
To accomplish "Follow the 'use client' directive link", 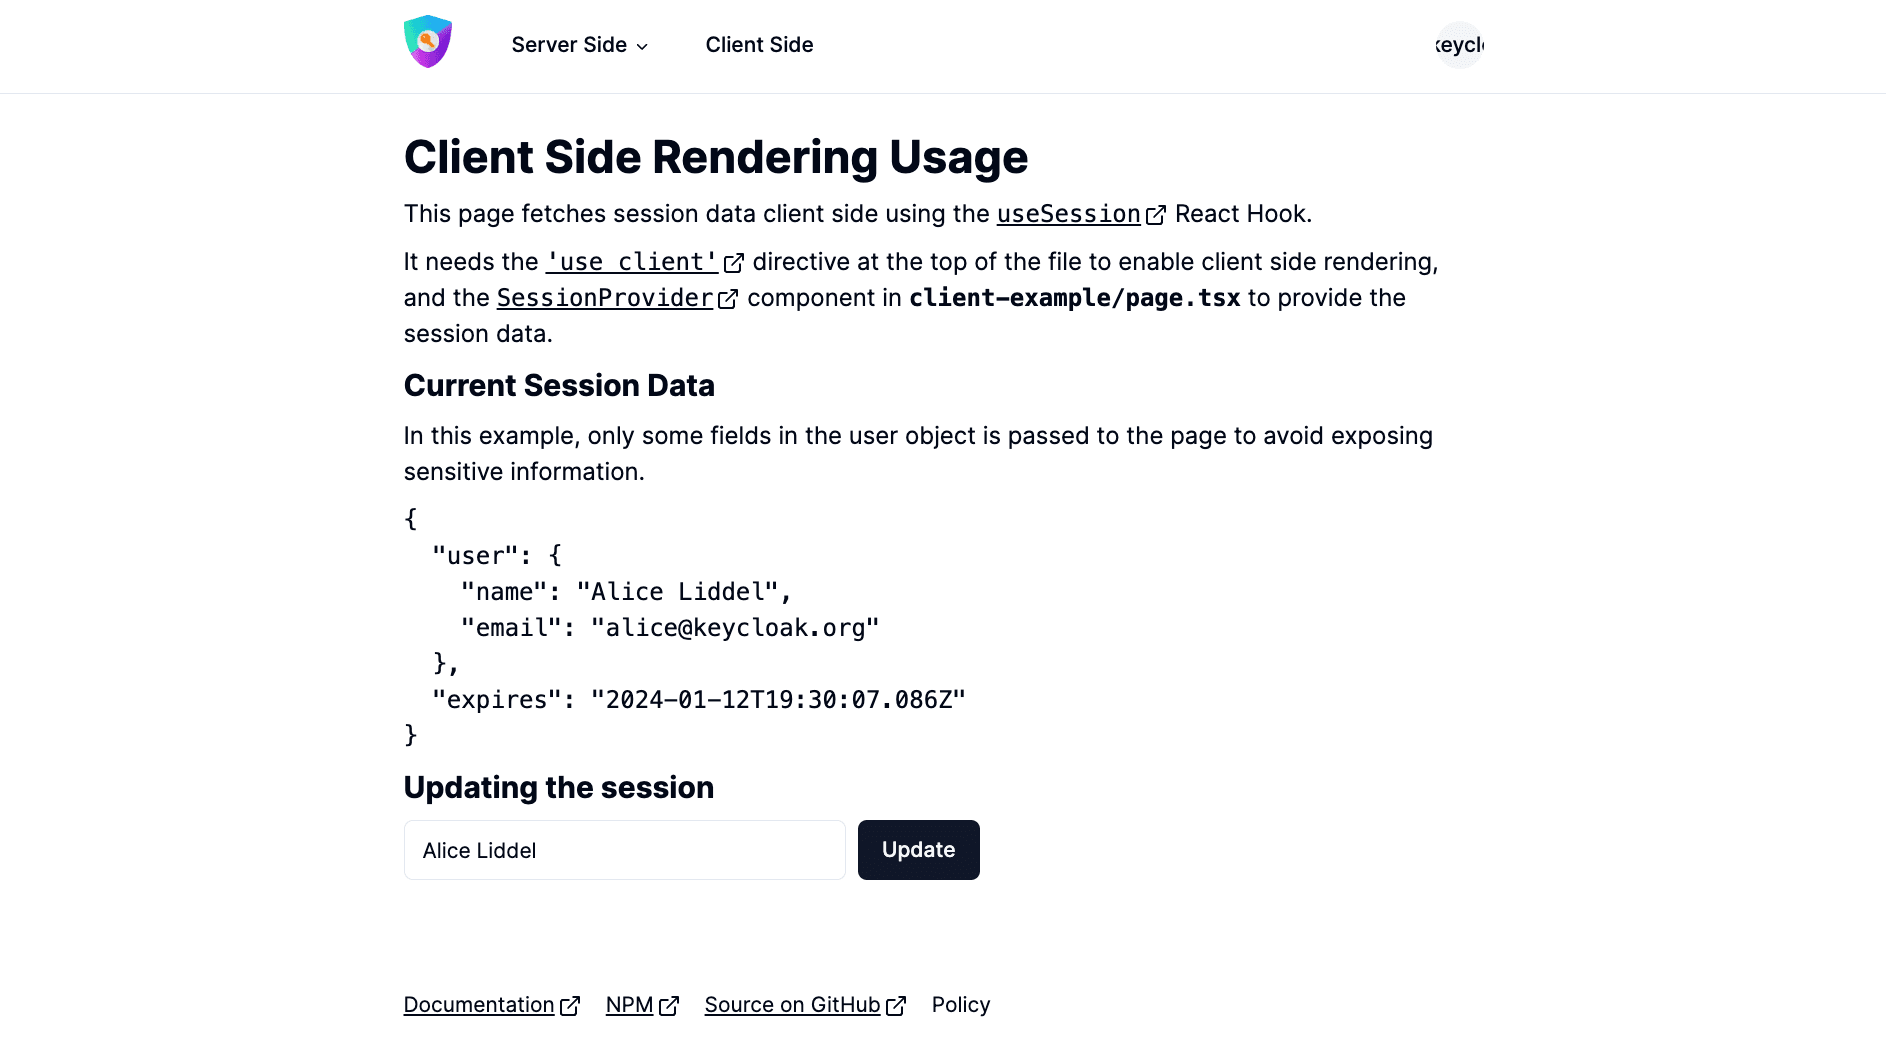I will pos(631,262).
